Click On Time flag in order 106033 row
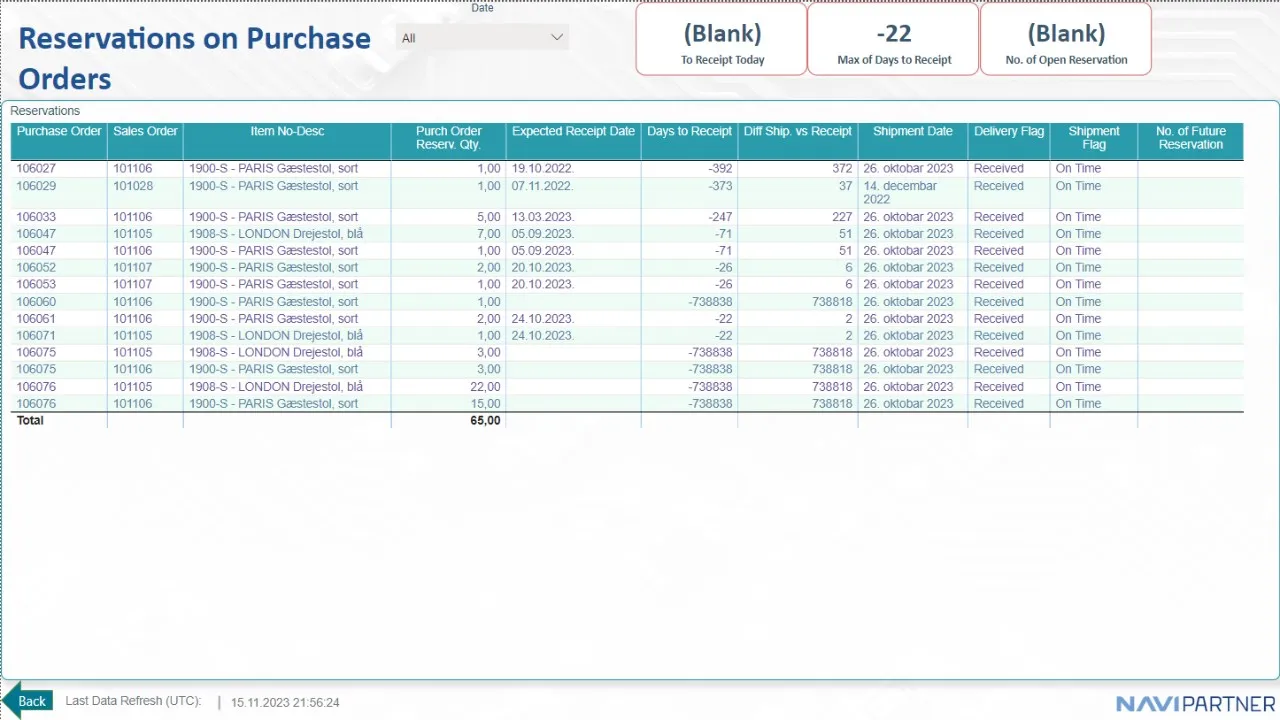The width and height of the screenshot is (1280, 720). 1078,217
